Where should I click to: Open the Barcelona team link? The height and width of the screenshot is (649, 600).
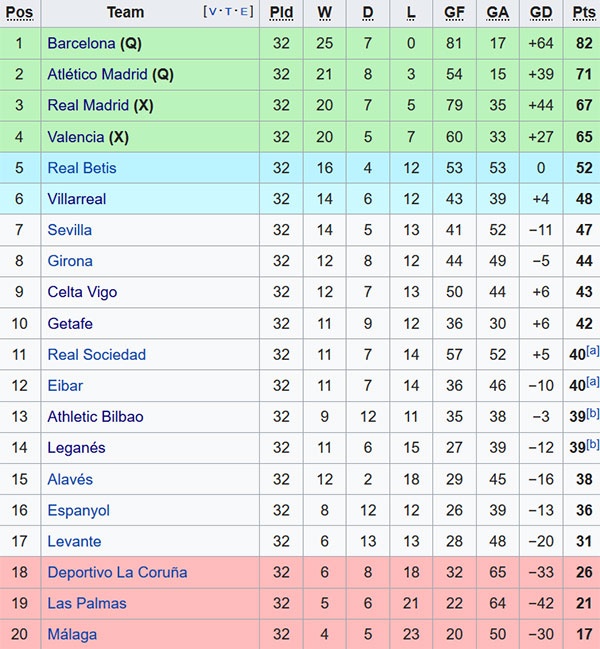coord(81,43)
